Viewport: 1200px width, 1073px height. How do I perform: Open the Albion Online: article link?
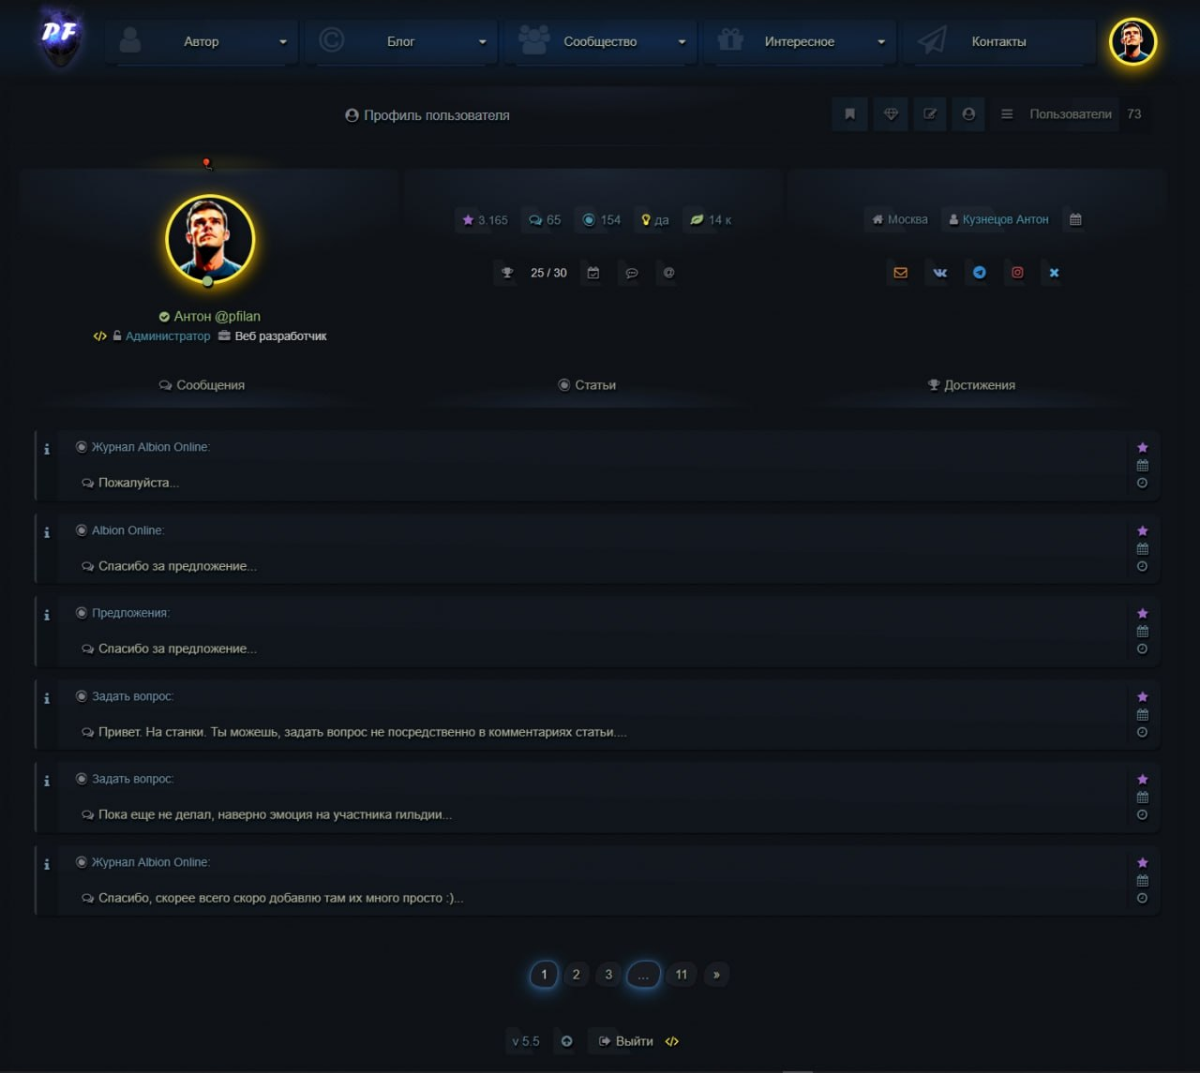[128, 530]
